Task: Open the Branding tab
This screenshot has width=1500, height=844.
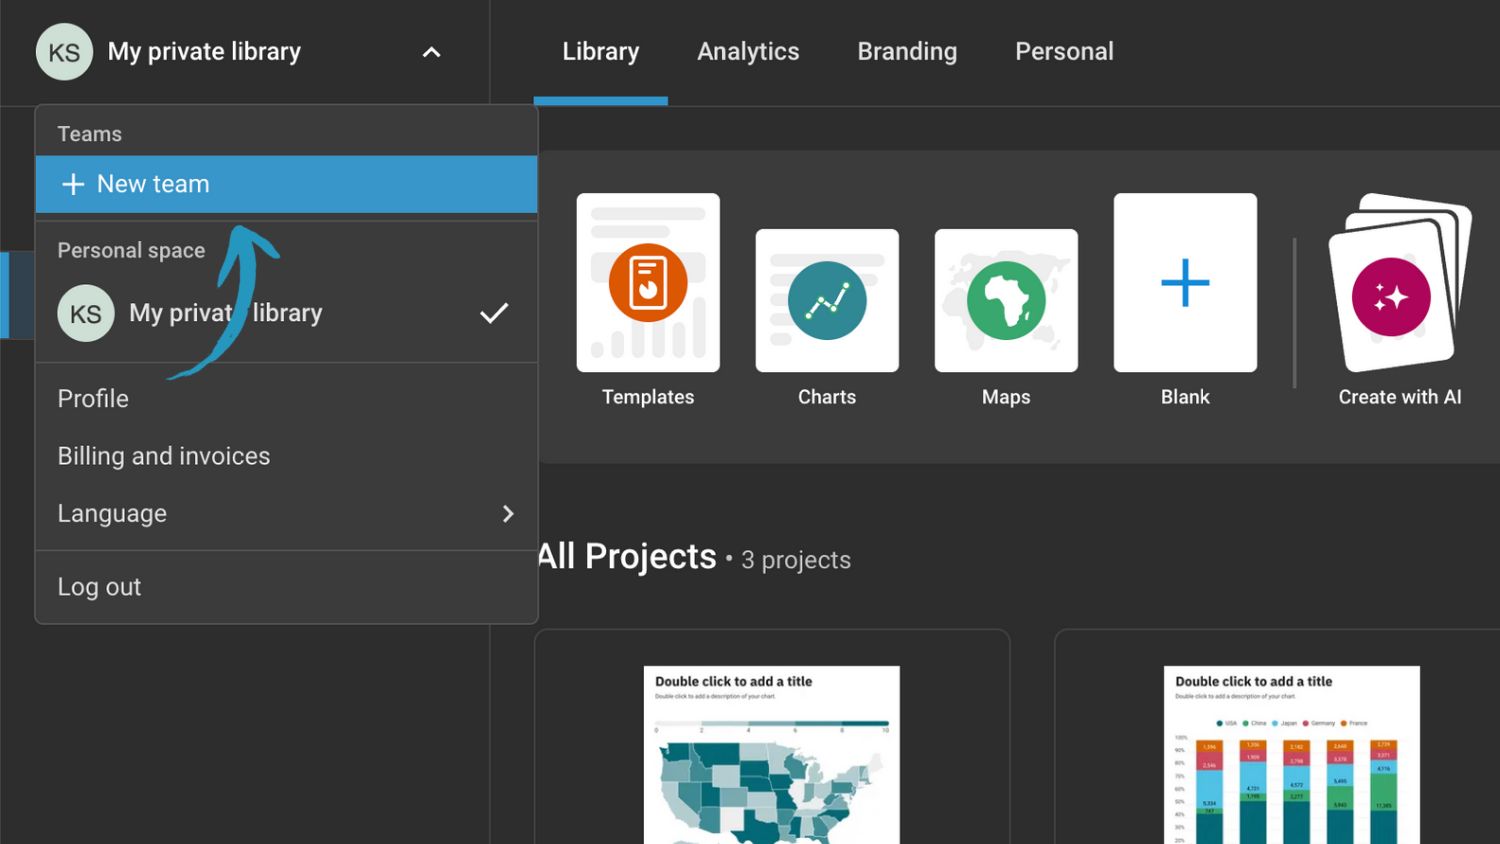Action: 907,52
